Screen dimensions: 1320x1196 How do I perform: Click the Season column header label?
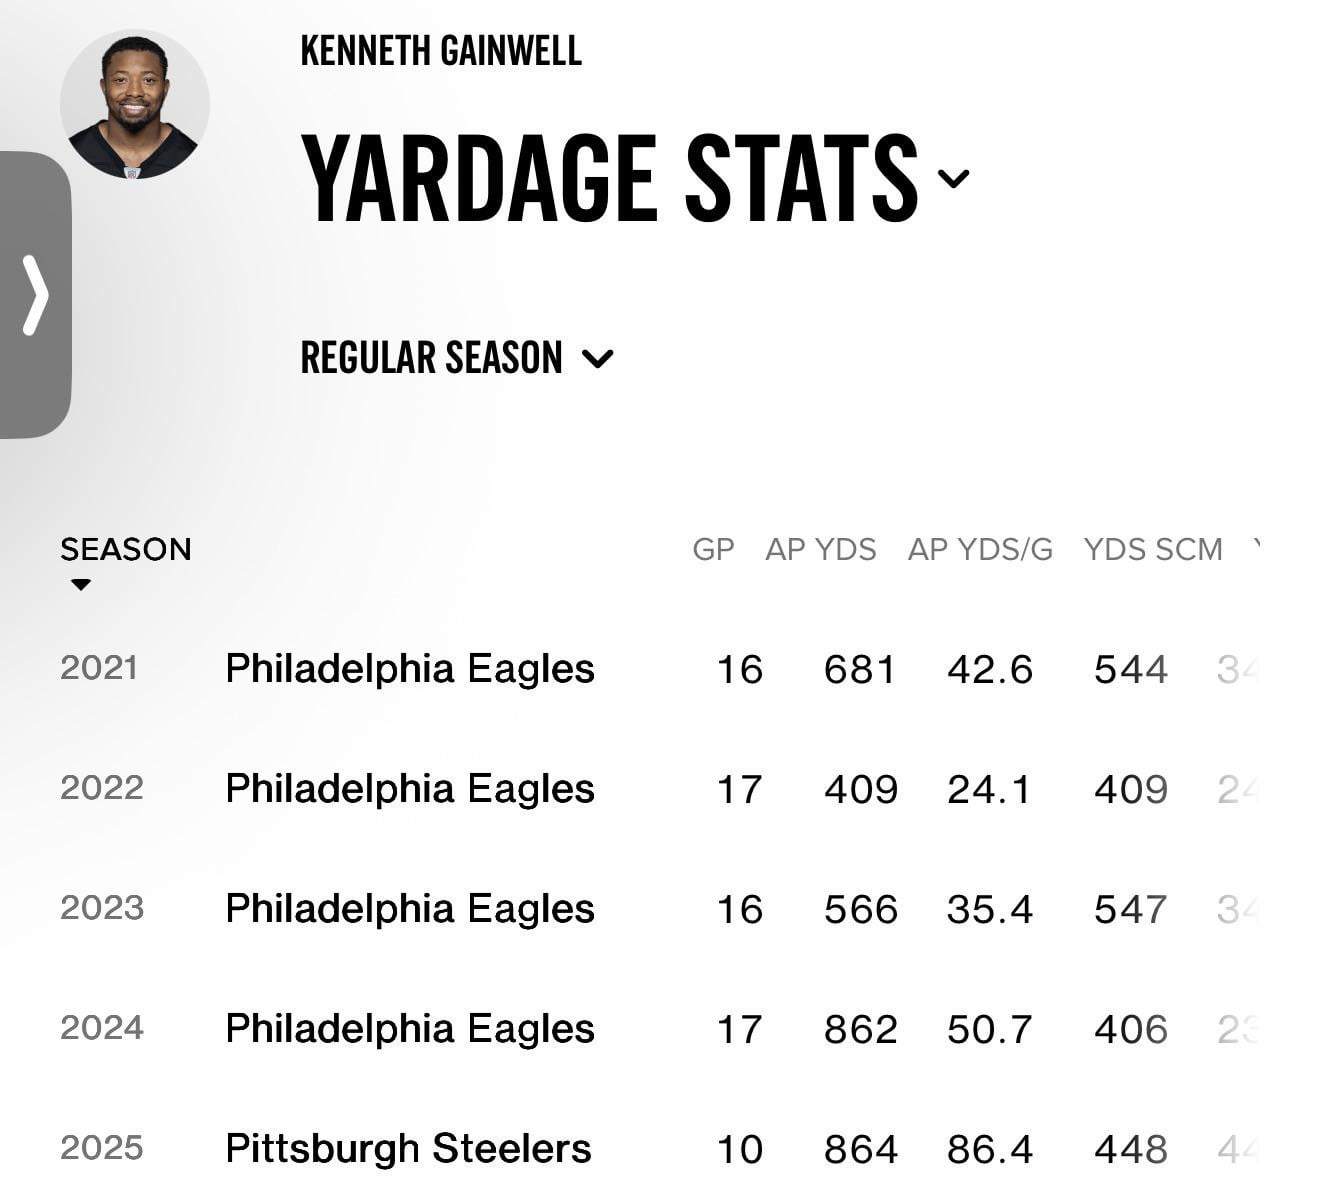tap(125, 549)
